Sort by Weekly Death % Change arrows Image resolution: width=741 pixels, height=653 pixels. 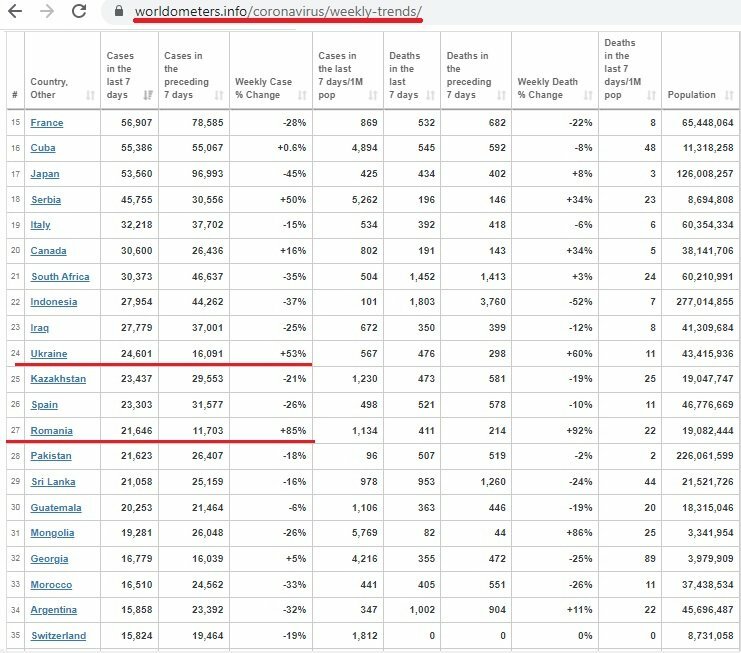pos(588,95)
